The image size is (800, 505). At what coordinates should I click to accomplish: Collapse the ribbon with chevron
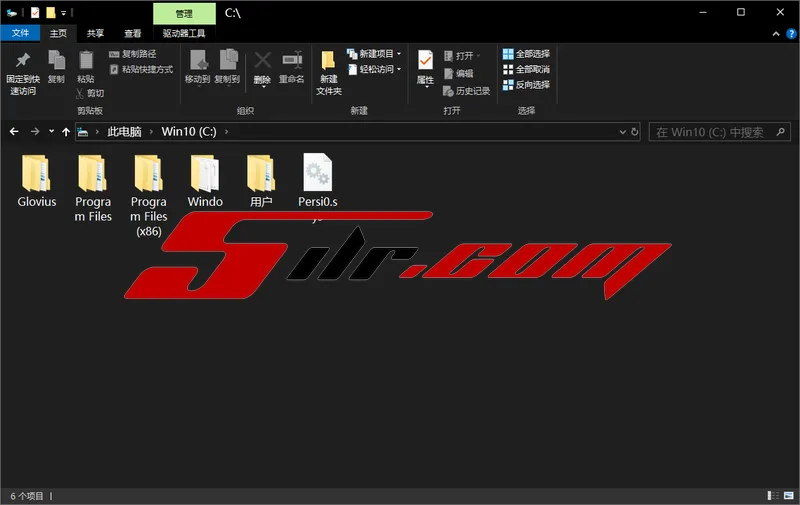tap(776, 34)
